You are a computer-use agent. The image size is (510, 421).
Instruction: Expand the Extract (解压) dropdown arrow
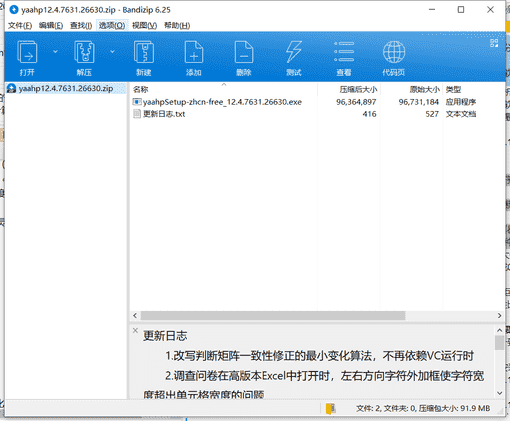(112, 52)
